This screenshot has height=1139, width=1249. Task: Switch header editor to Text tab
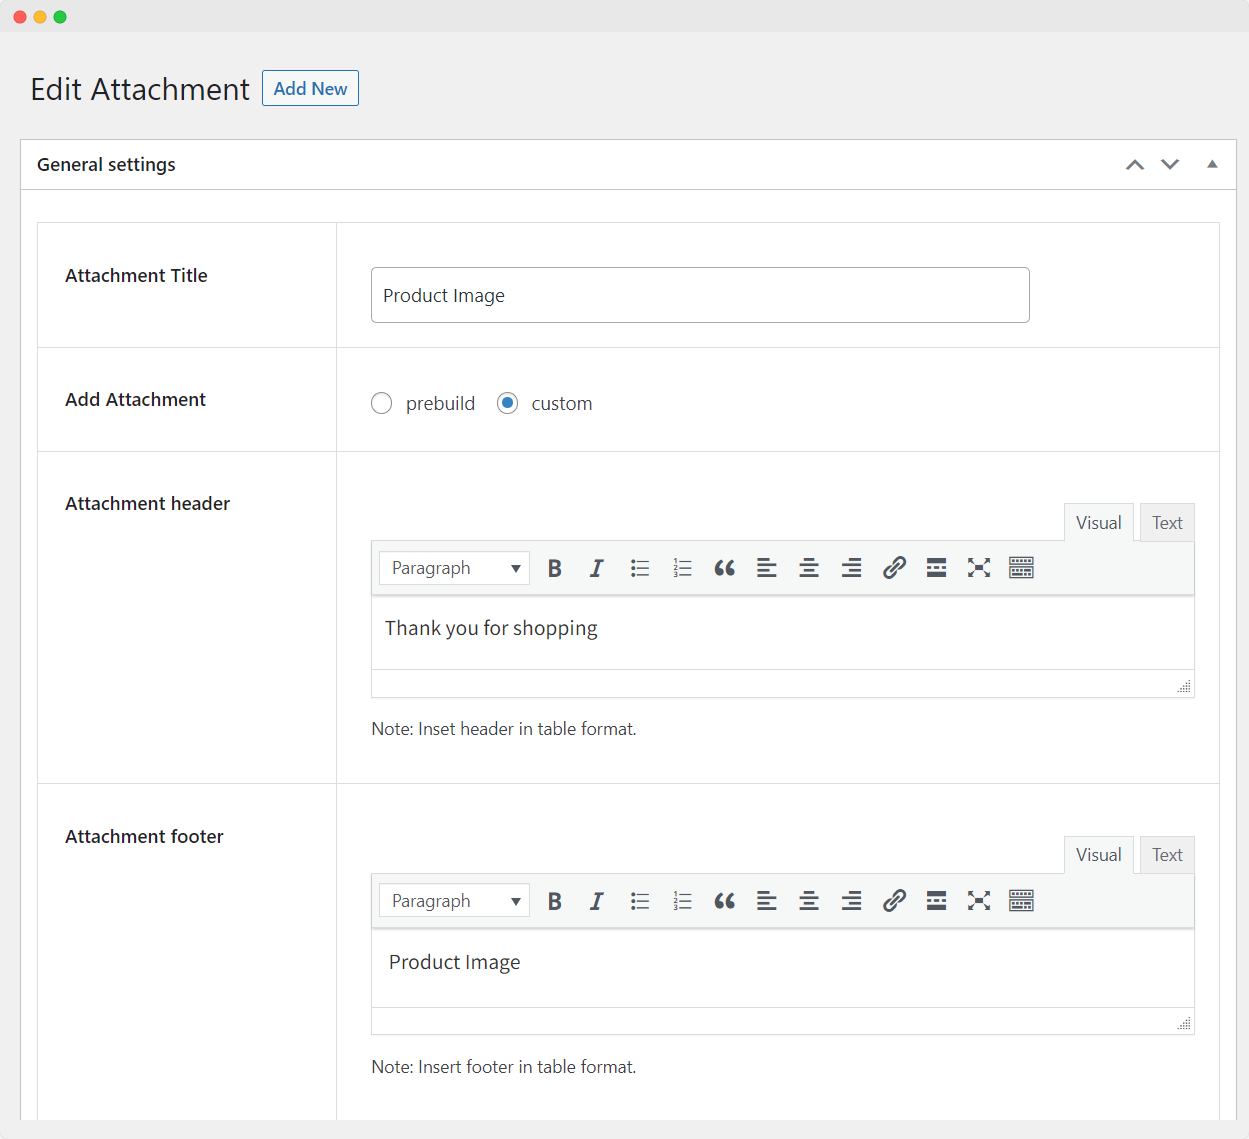point(1166,523)
